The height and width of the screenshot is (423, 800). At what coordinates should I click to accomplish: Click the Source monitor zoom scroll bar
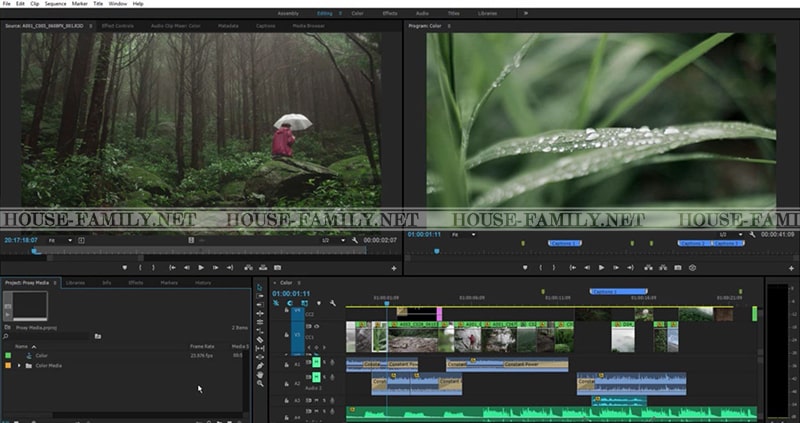click(95, 258)
